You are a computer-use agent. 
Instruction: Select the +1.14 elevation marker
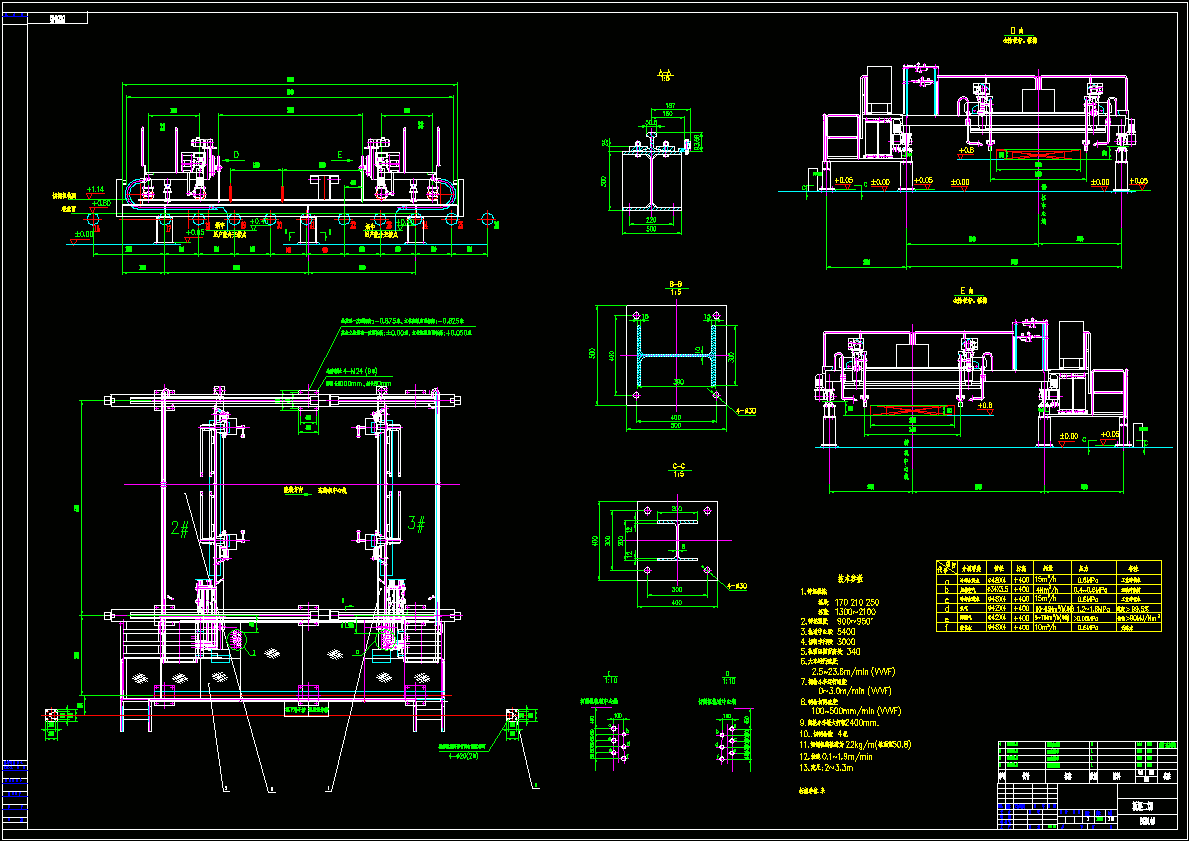(96, 190)
